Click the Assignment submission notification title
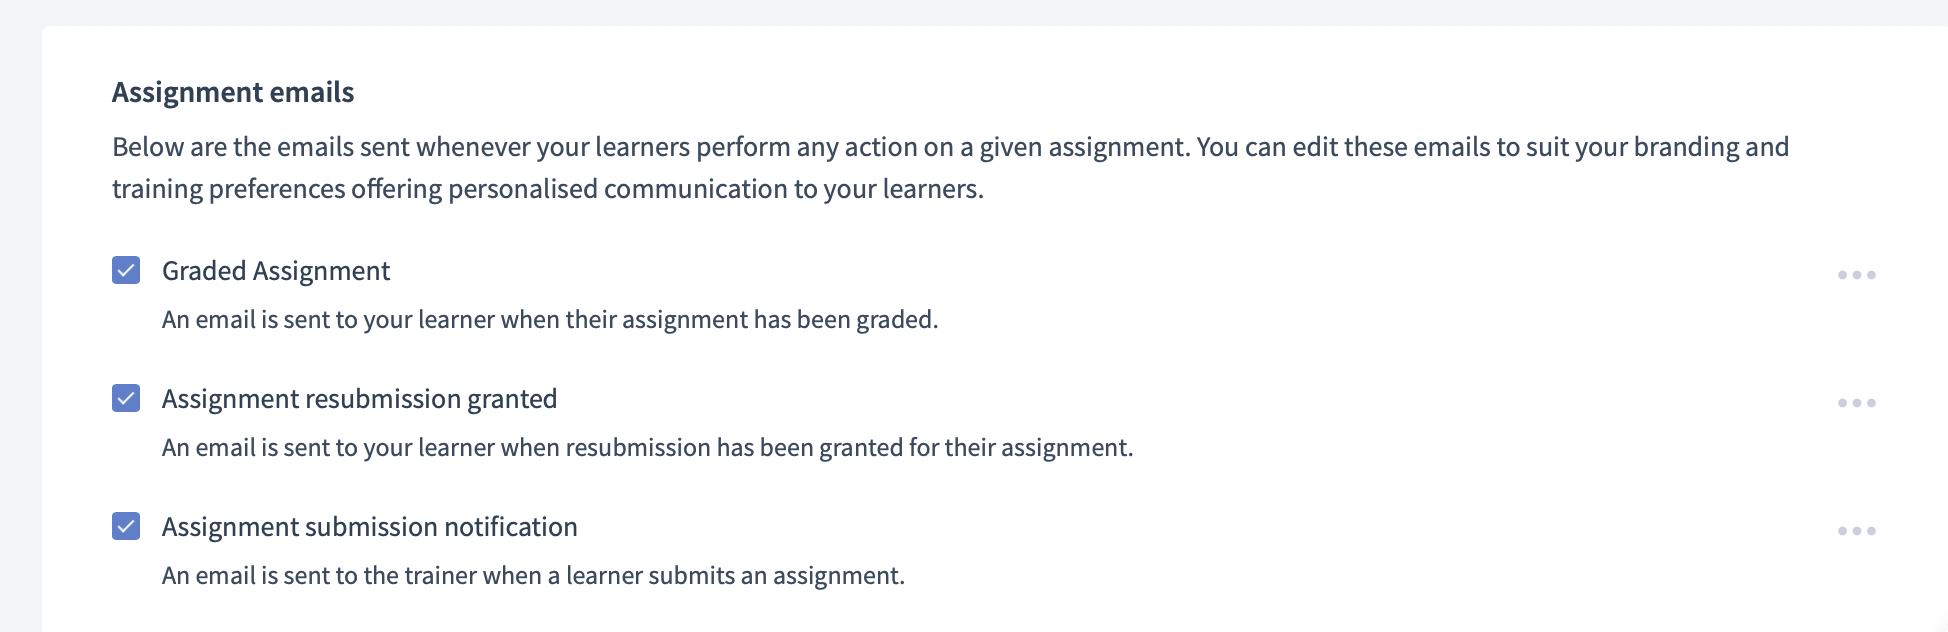Viewport: 1948px width, 632px height. pos(369,527)
